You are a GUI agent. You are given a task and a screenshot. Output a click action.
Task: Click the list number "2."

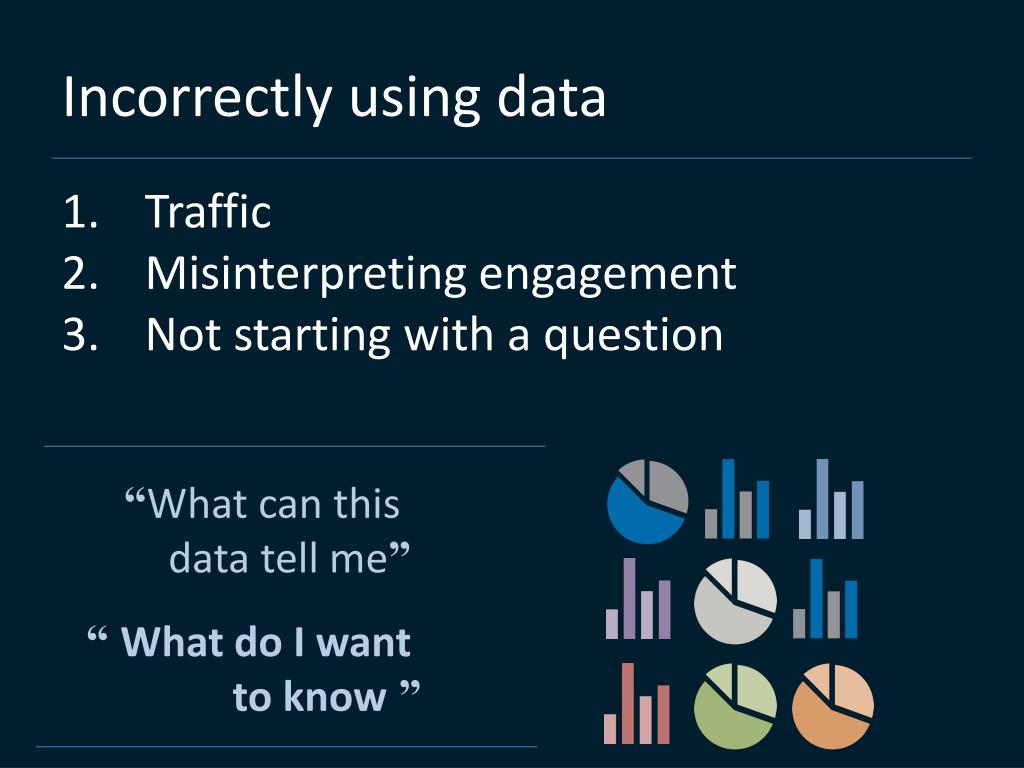click(80, 273)
